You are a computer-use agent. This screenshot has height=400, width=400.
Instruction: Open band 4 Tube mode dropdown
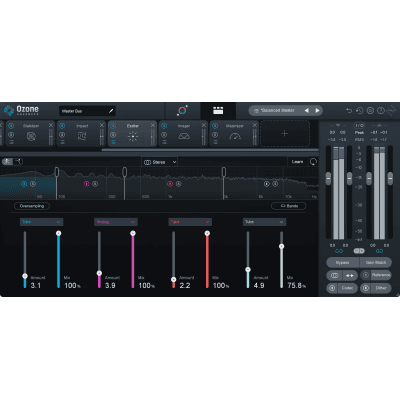click(x=264, y=222)
